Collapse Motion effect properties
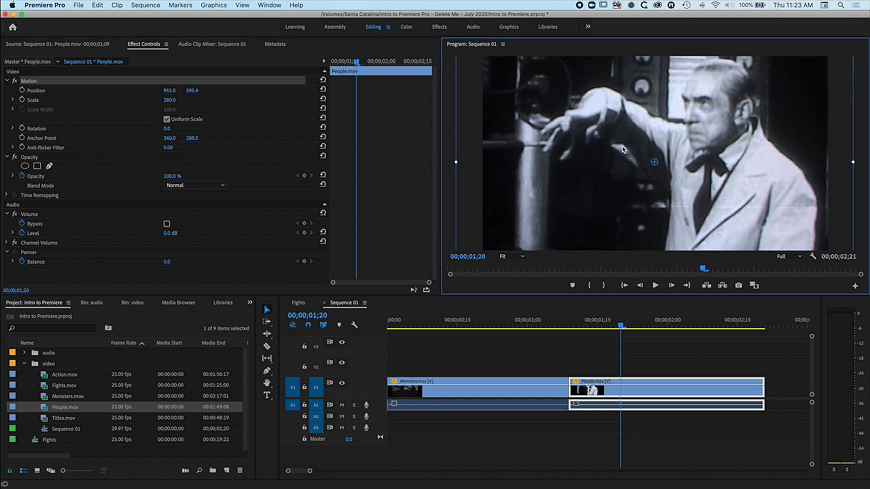Image resolution: width=870 pixels, height=489 pixels. 7,80
